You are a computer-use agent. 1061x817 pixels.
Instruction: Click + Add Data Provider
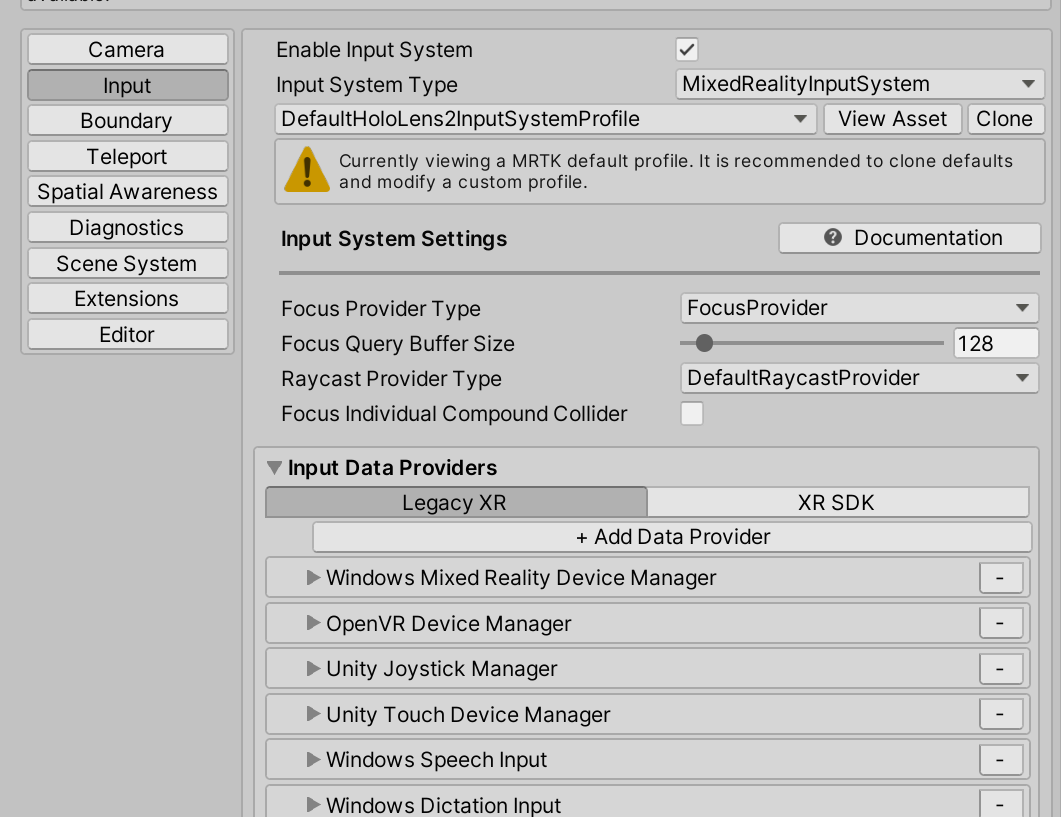[672, 537]
